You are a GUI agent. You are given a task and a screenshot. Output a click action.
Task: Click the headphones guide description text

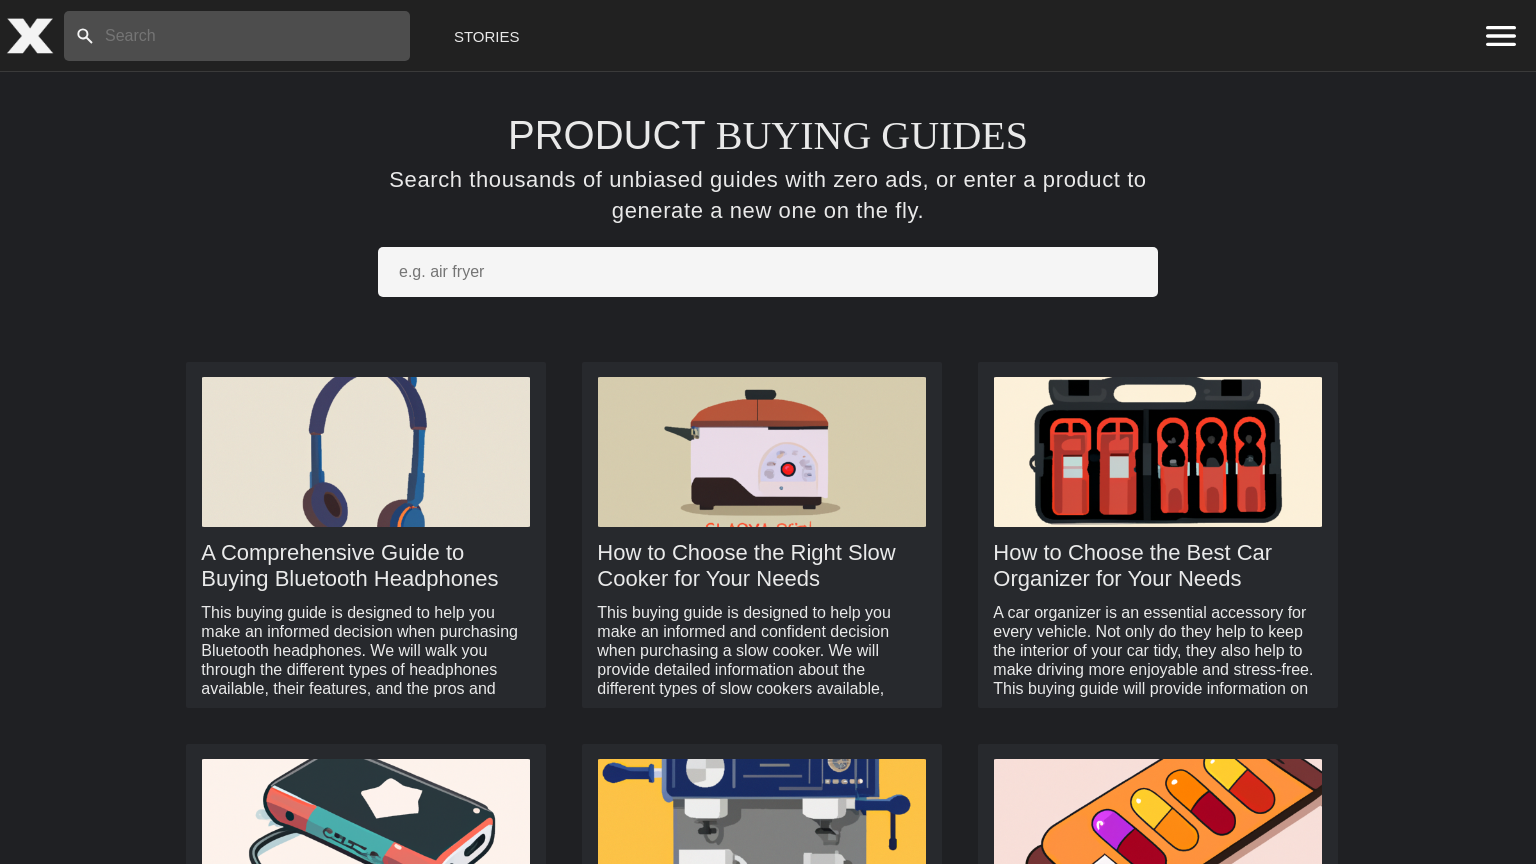coord(359,650)
